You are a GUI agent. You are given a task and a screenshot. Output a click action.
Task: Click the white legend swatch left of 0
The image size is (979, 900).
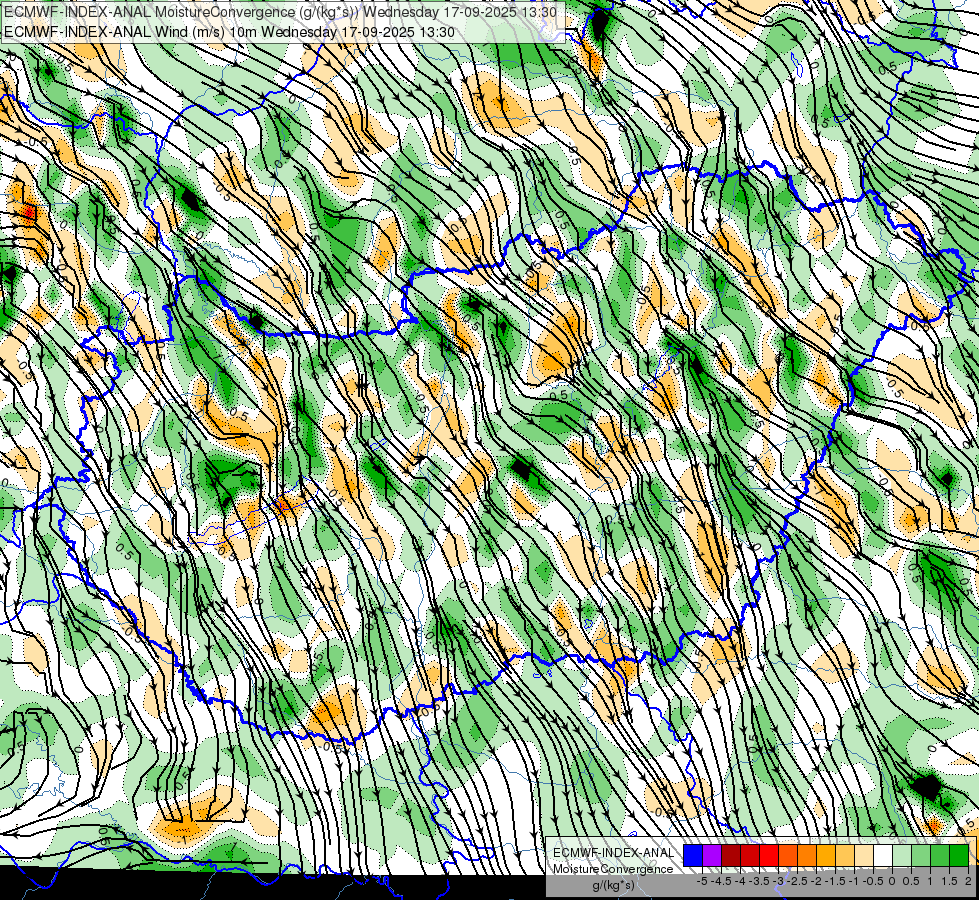click(883, 856)
